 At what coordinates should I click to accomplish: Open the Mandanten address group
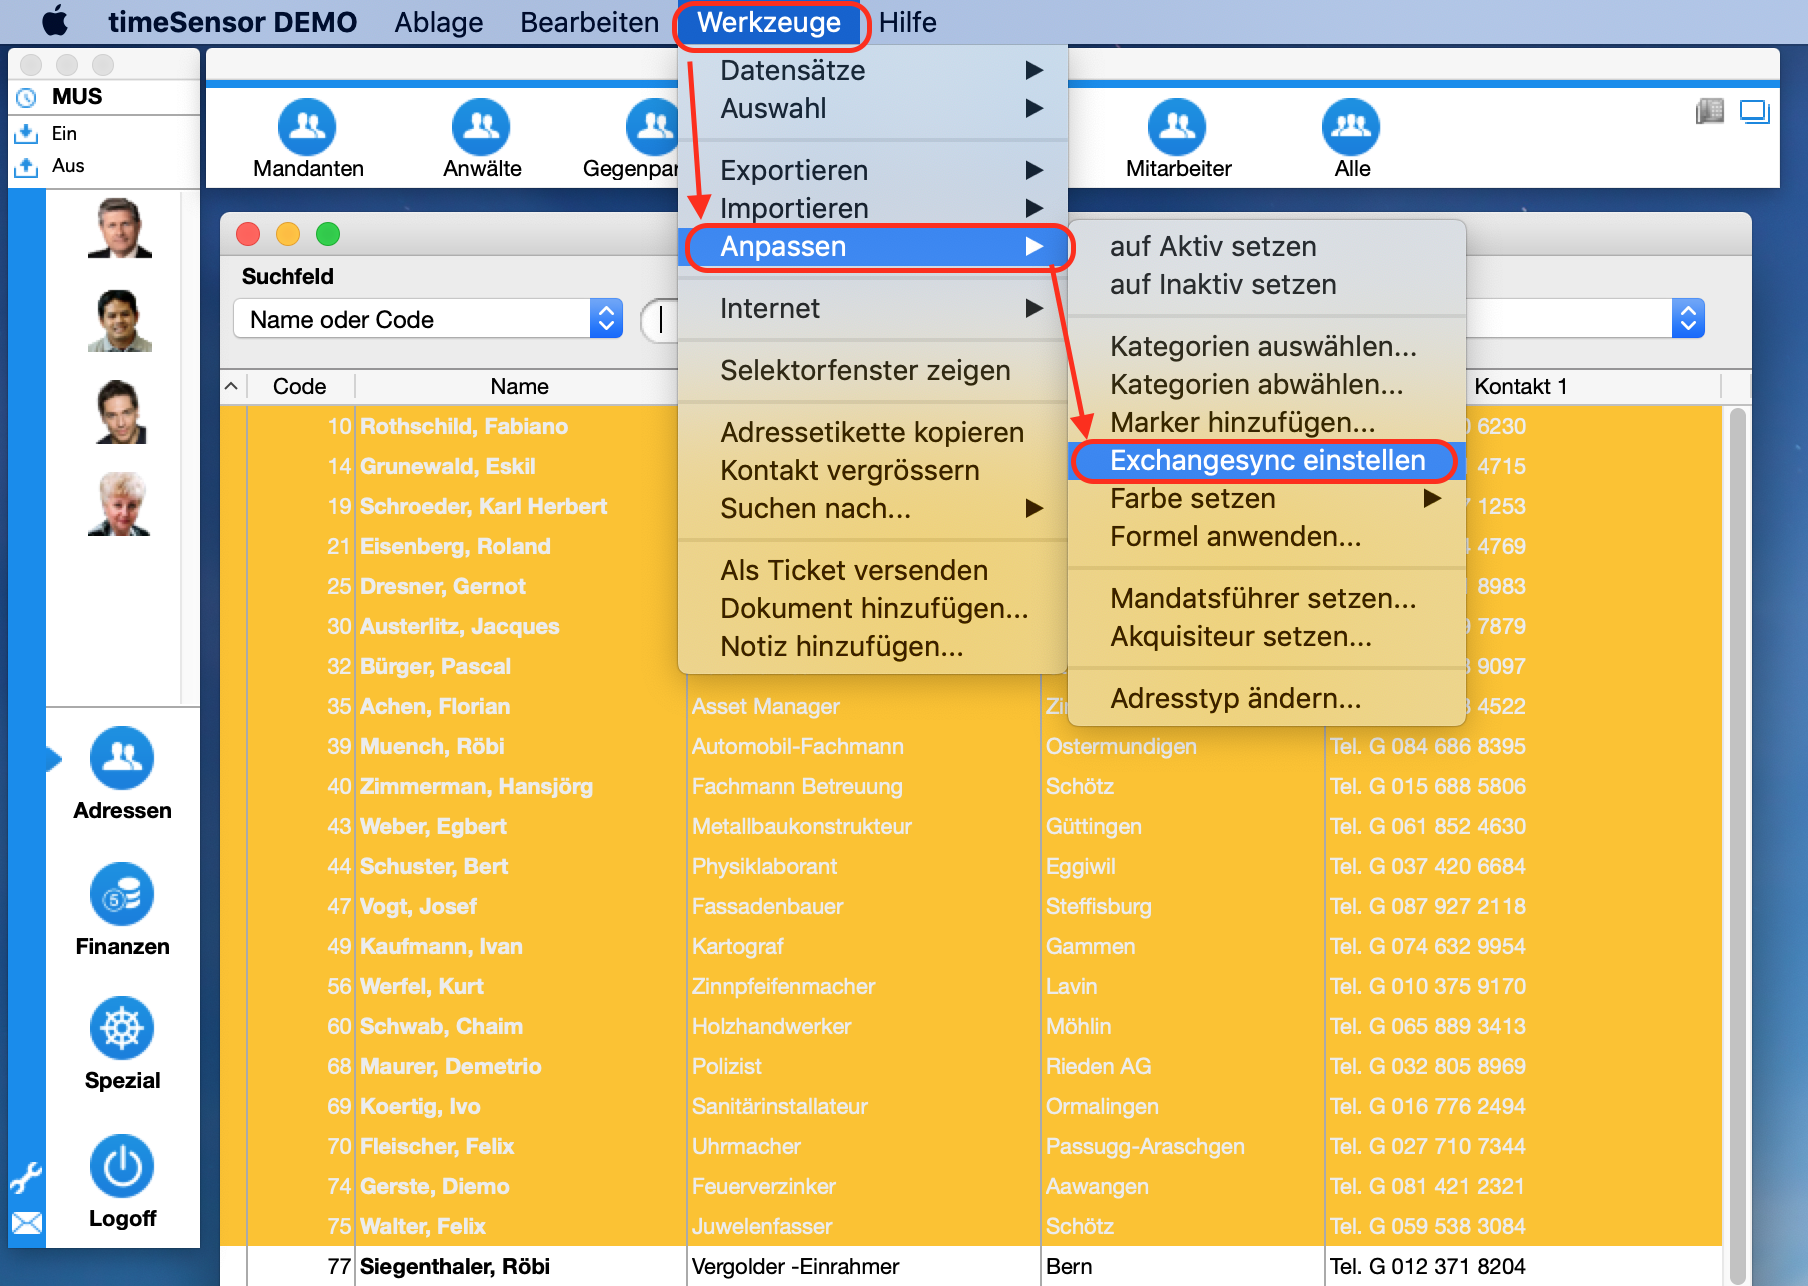coord(307,139)
